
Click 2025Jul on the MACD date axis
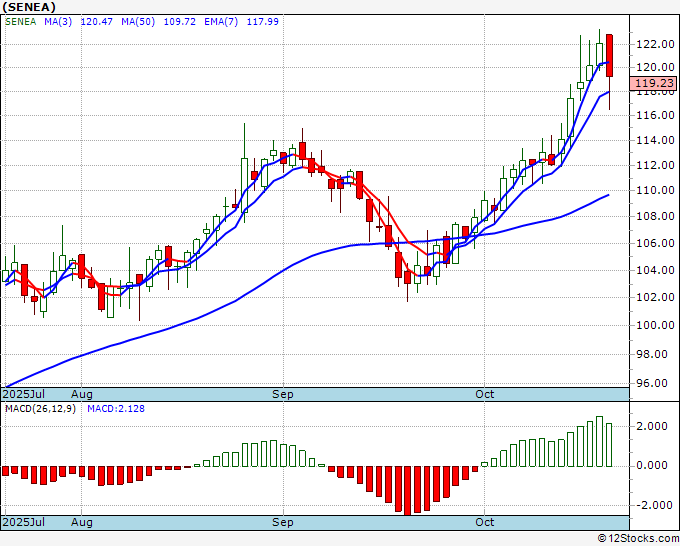[23, 522]
